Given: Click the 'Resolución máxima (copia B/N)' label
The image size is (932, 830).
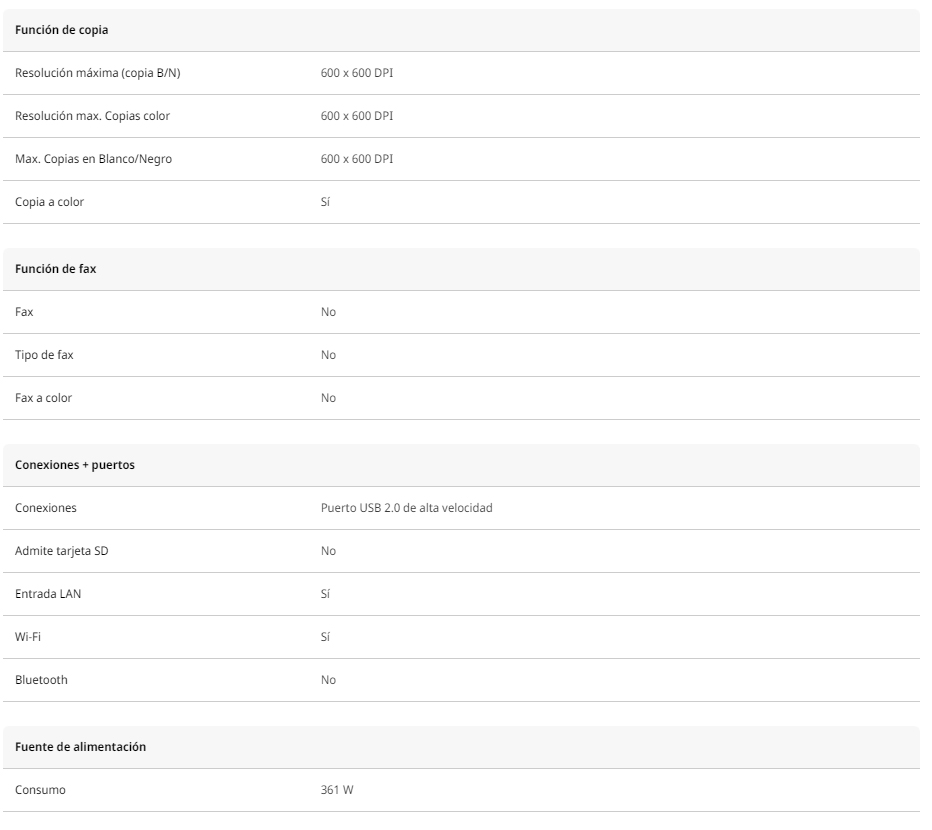Looking at the screenshot, I should pyautogui.click(x=97, y=73).
